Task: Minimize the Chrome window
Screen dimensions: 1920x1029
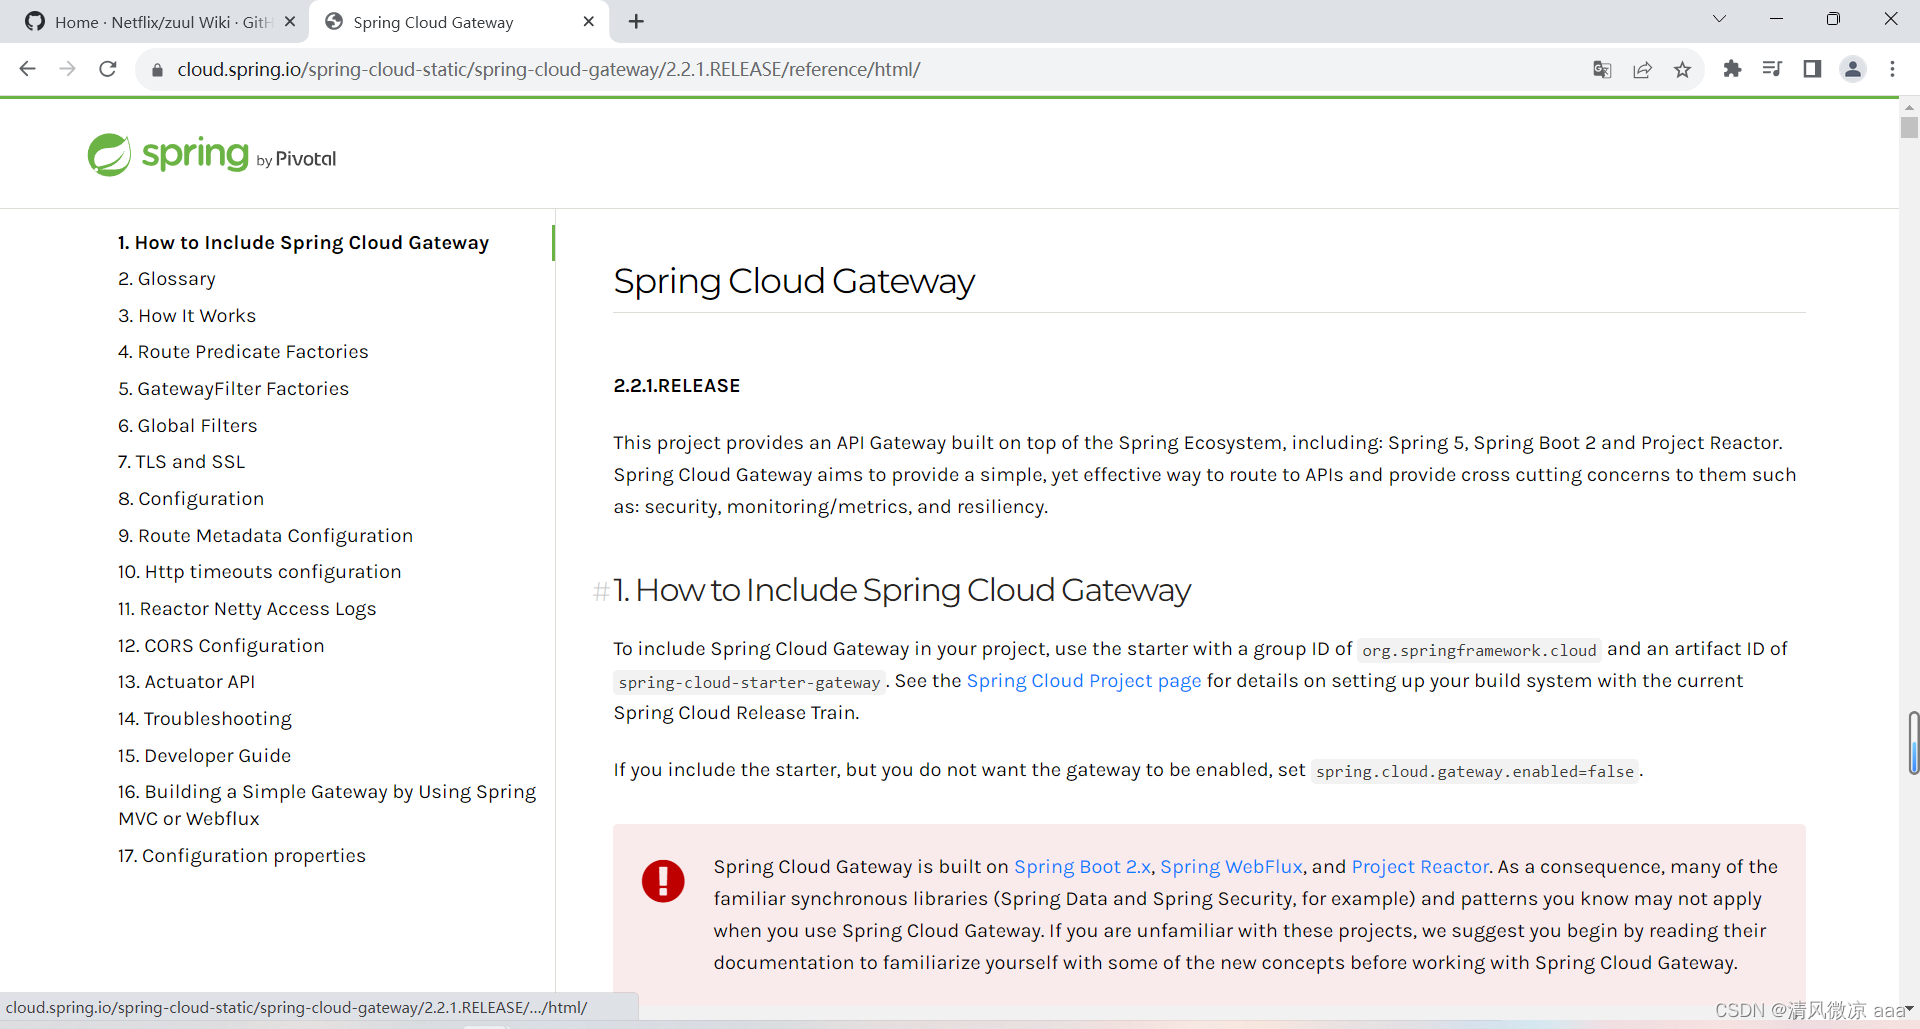Action: [1776, 19]
